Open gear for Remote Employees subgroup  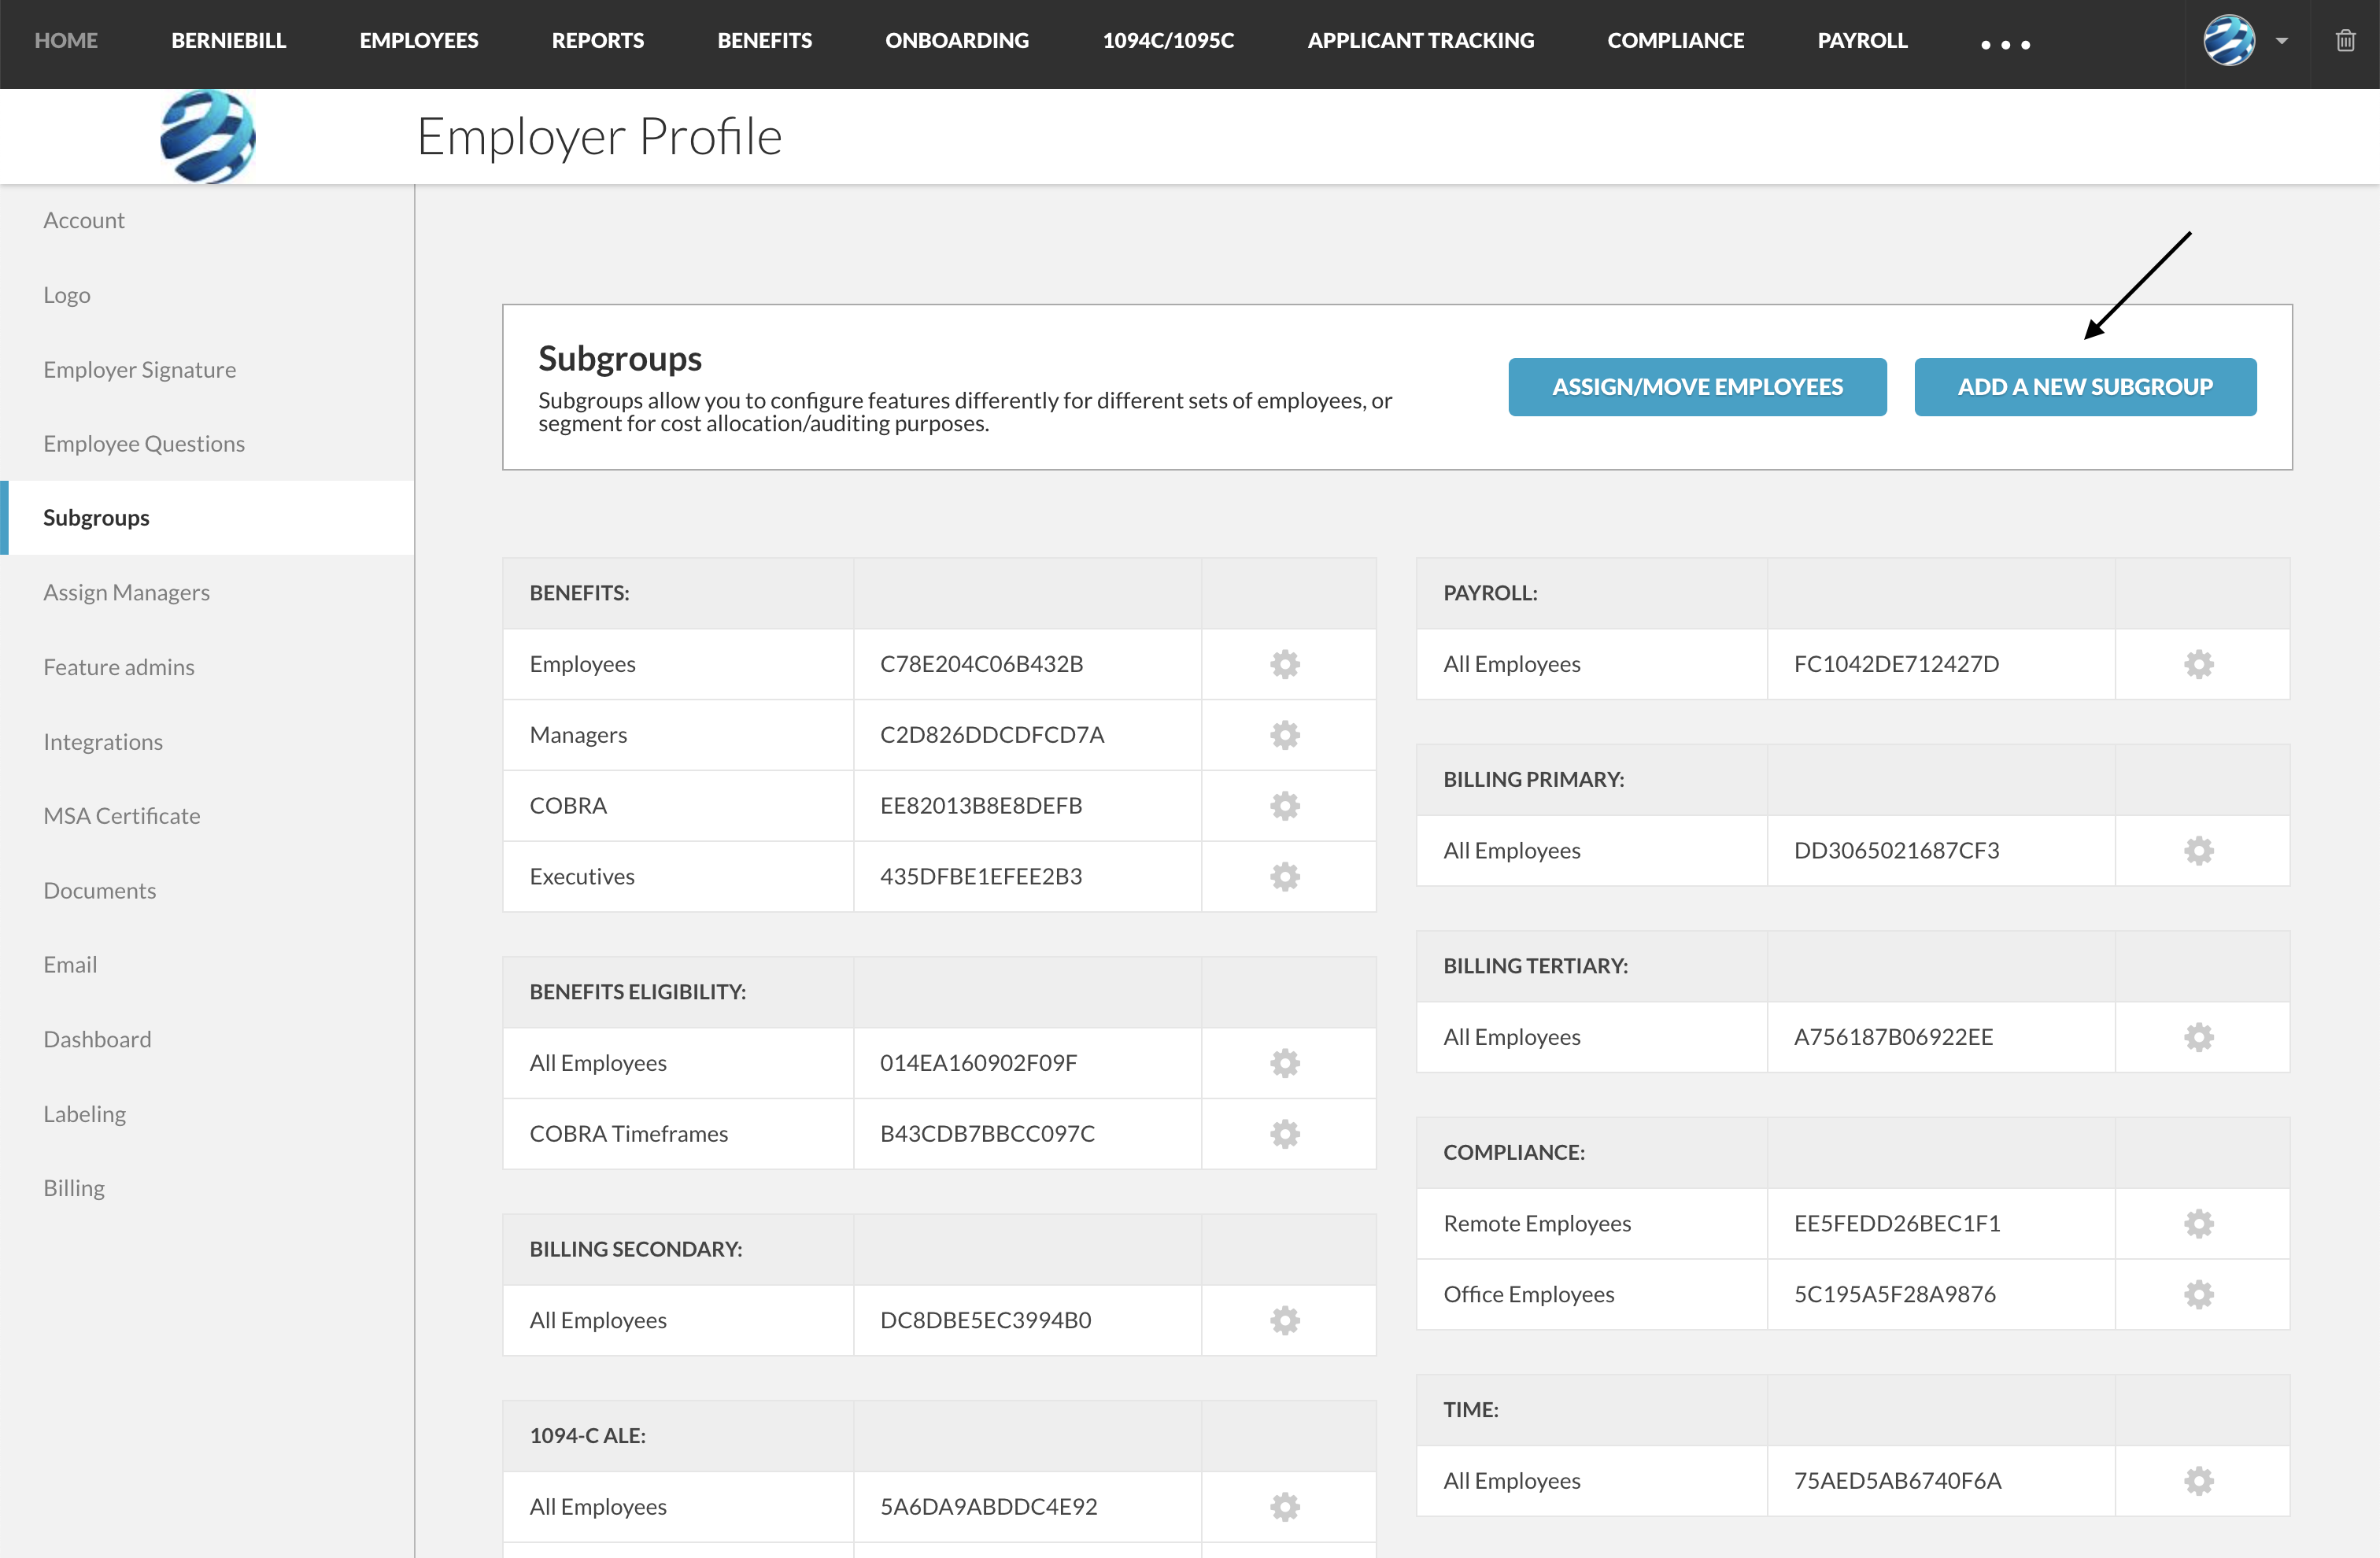2199,1224
